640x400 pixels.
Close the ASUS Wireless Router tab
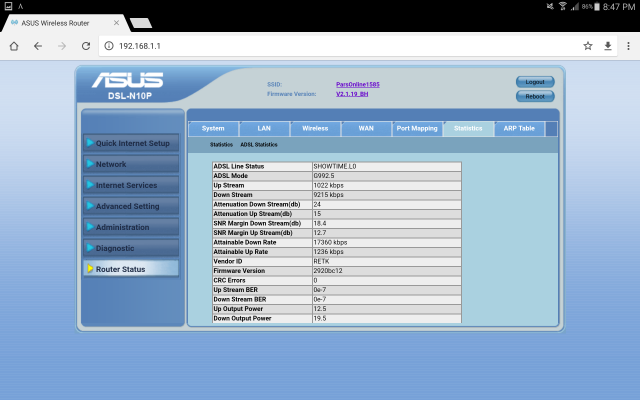116,23
